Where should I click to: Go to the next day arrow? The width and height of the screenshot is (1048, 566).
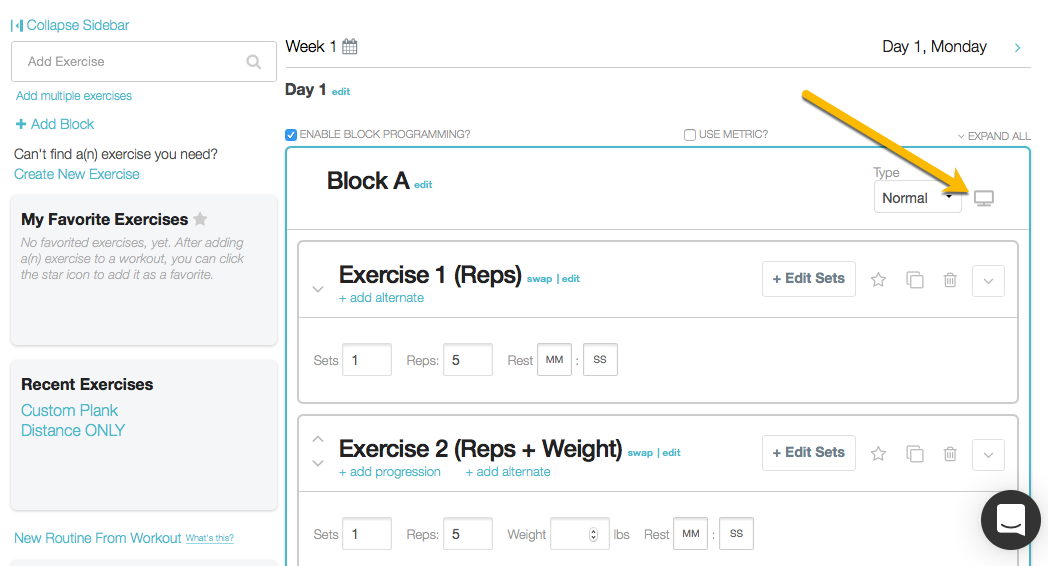click(1018, 47)
